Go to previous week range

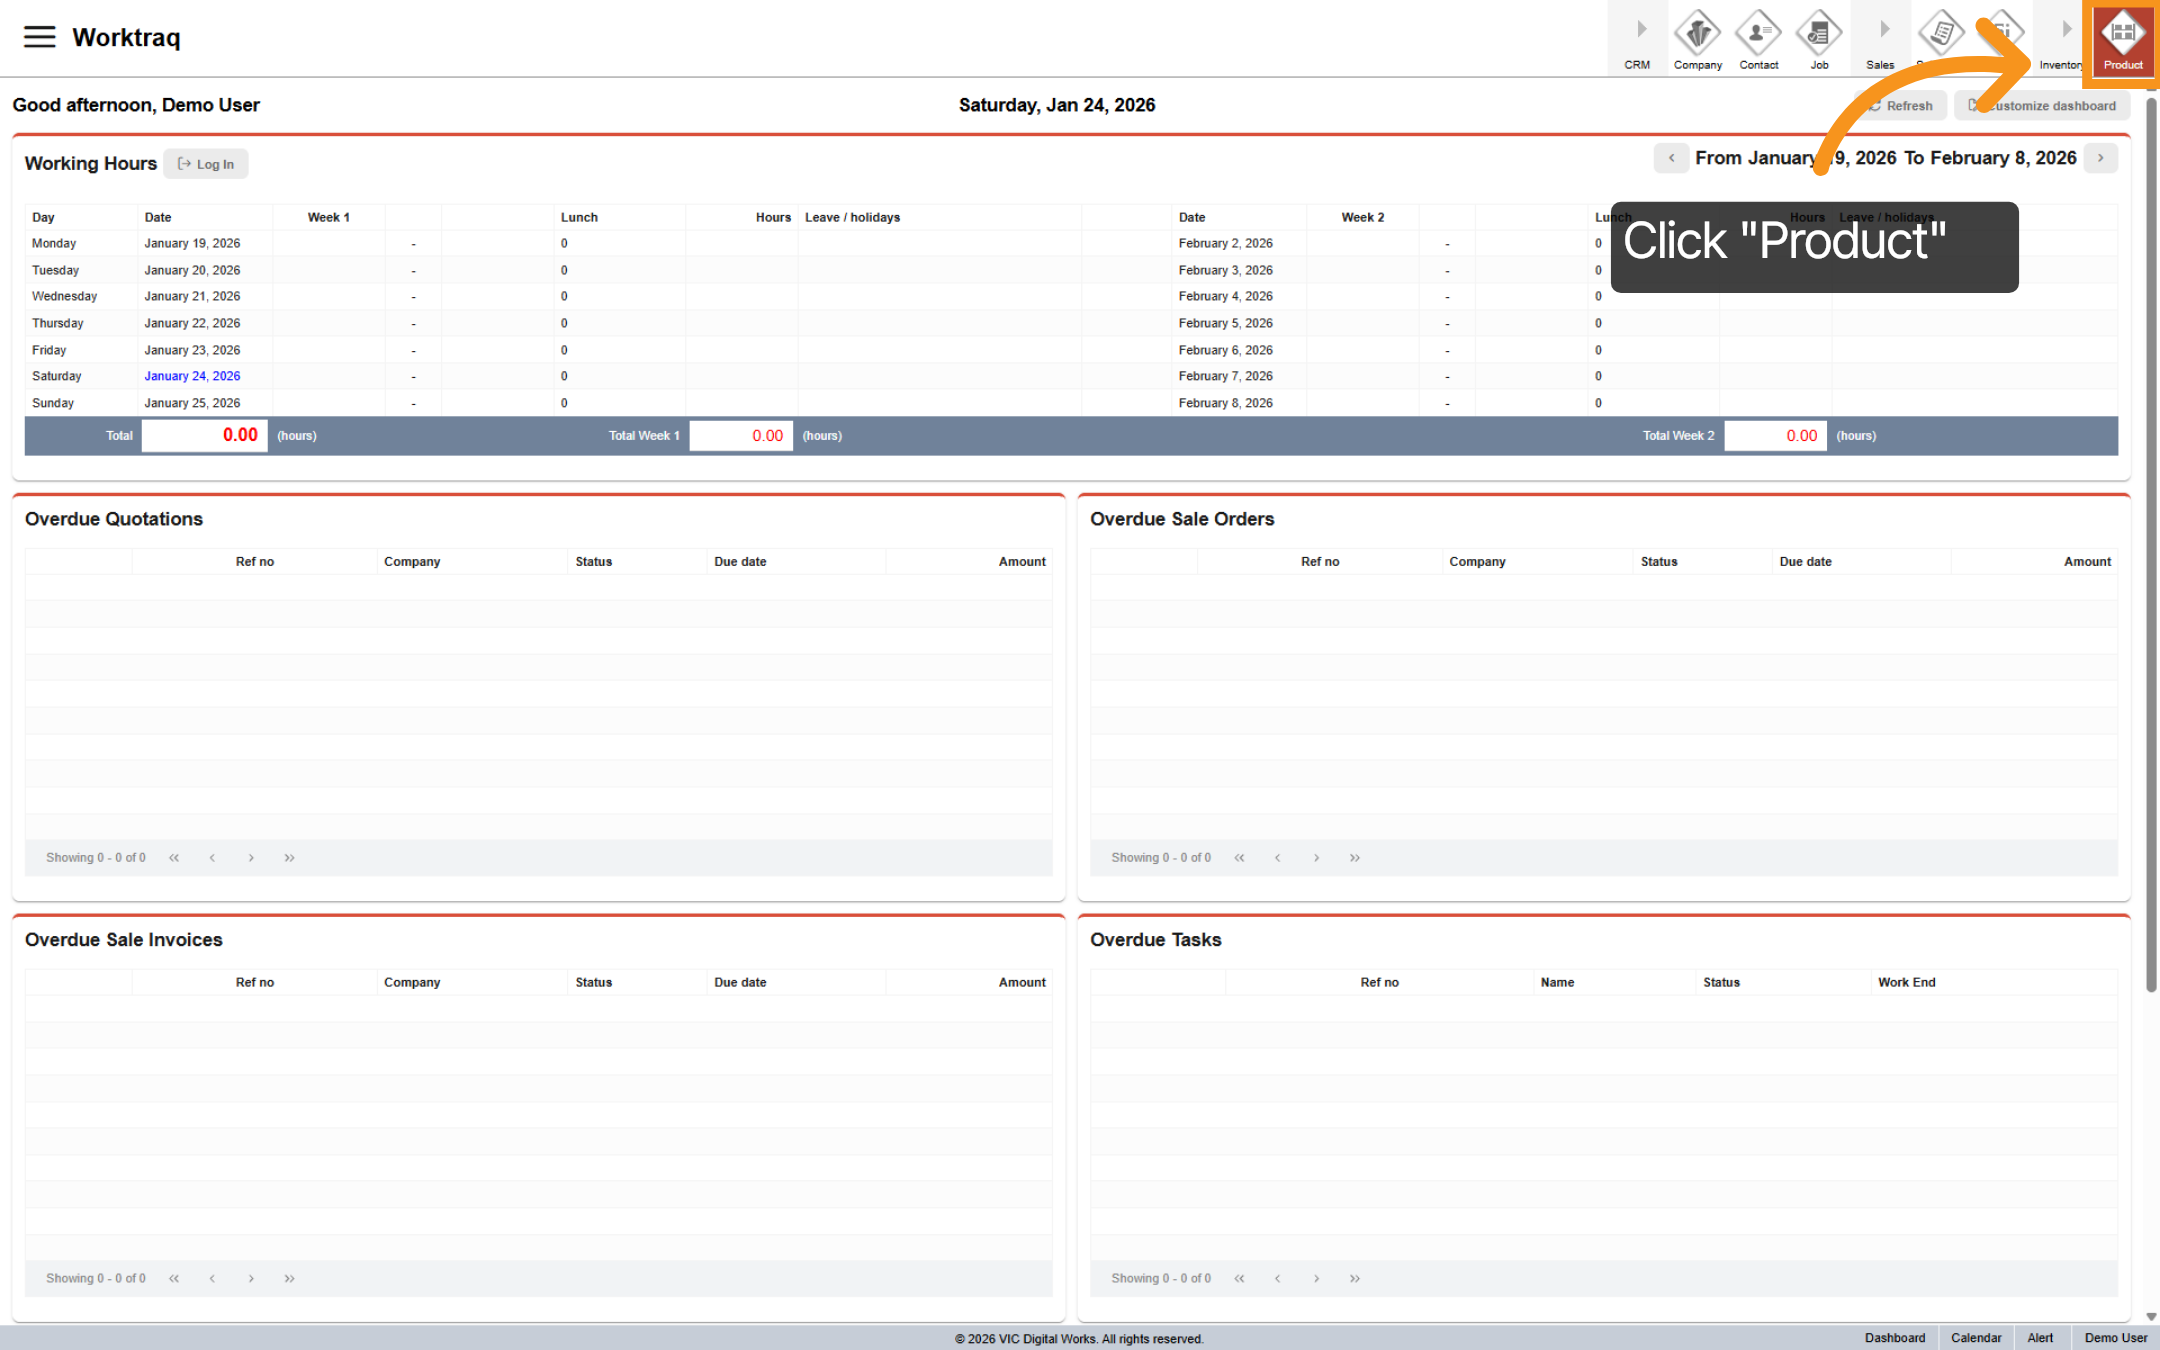coord(1671,158)
